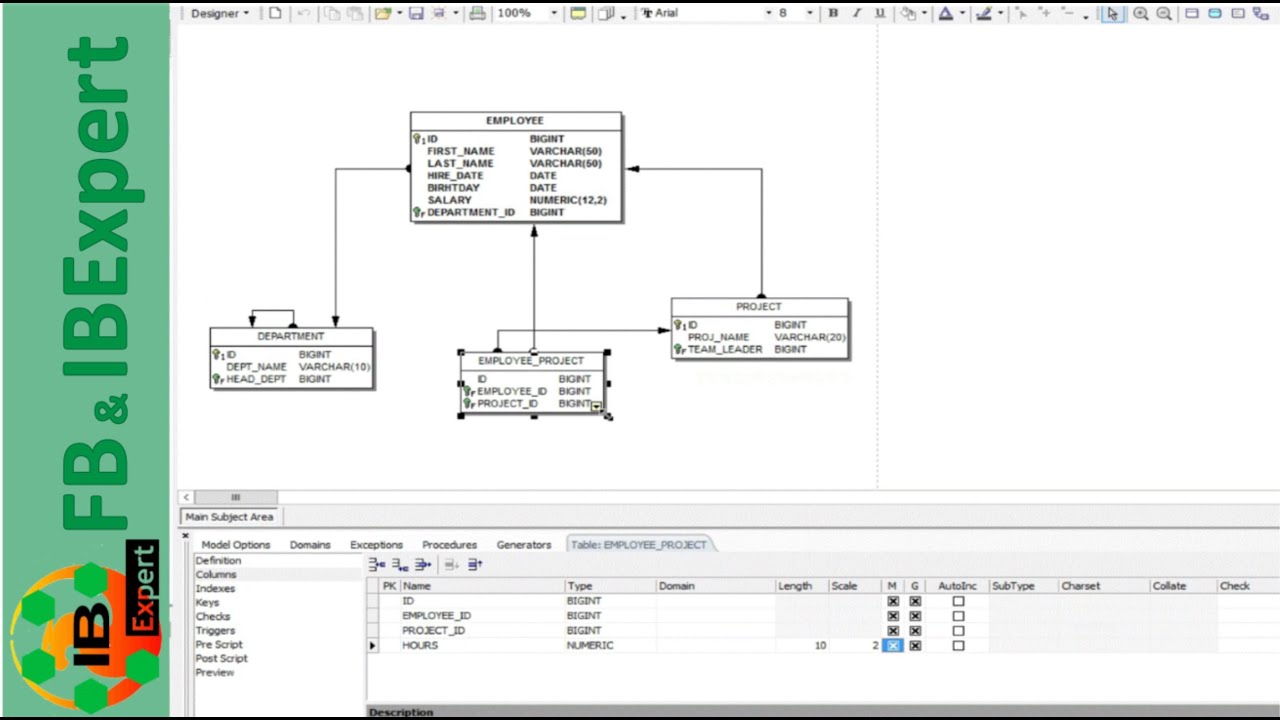This screenshot has height=720, width=1280.
Task: Click the Main Subject Area tab
Action: pos(229,517)
